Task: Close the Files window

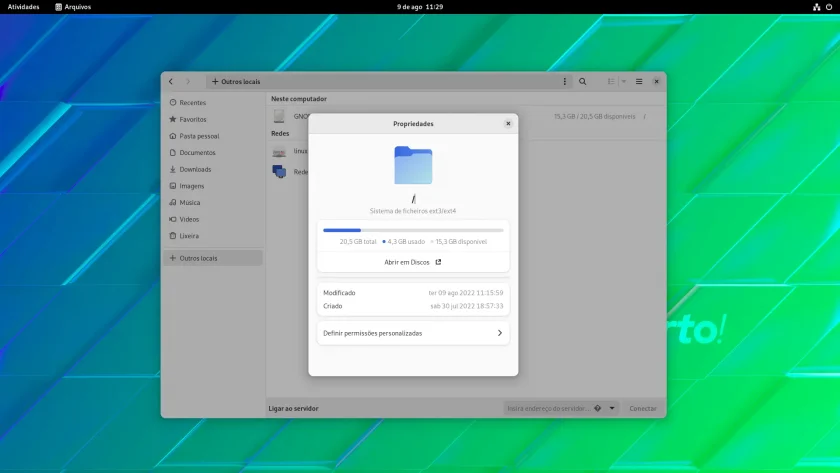Action: click(x=656, y=81)
